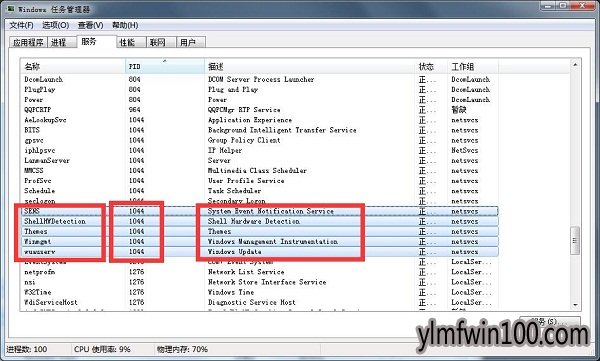Image resolution: width=600 pixels, height=361 pixels.
Task: Click the Task Manager title bar icon
Action: click(11, 8)
